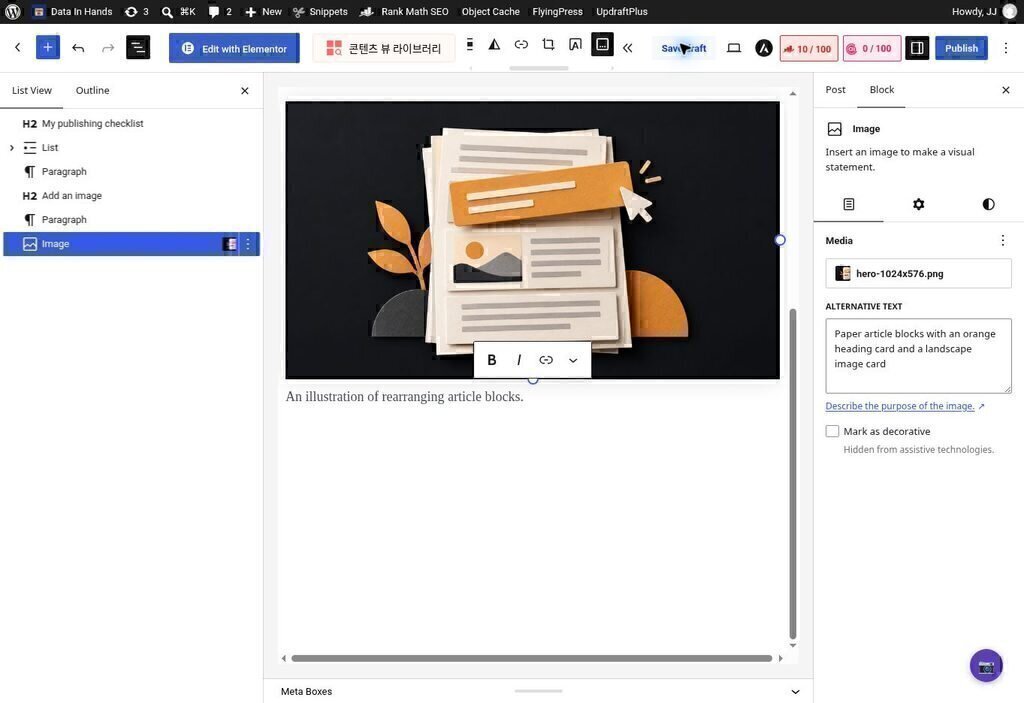
Task: Toggle the caption button in the toolbar
Action: point(602,44)
